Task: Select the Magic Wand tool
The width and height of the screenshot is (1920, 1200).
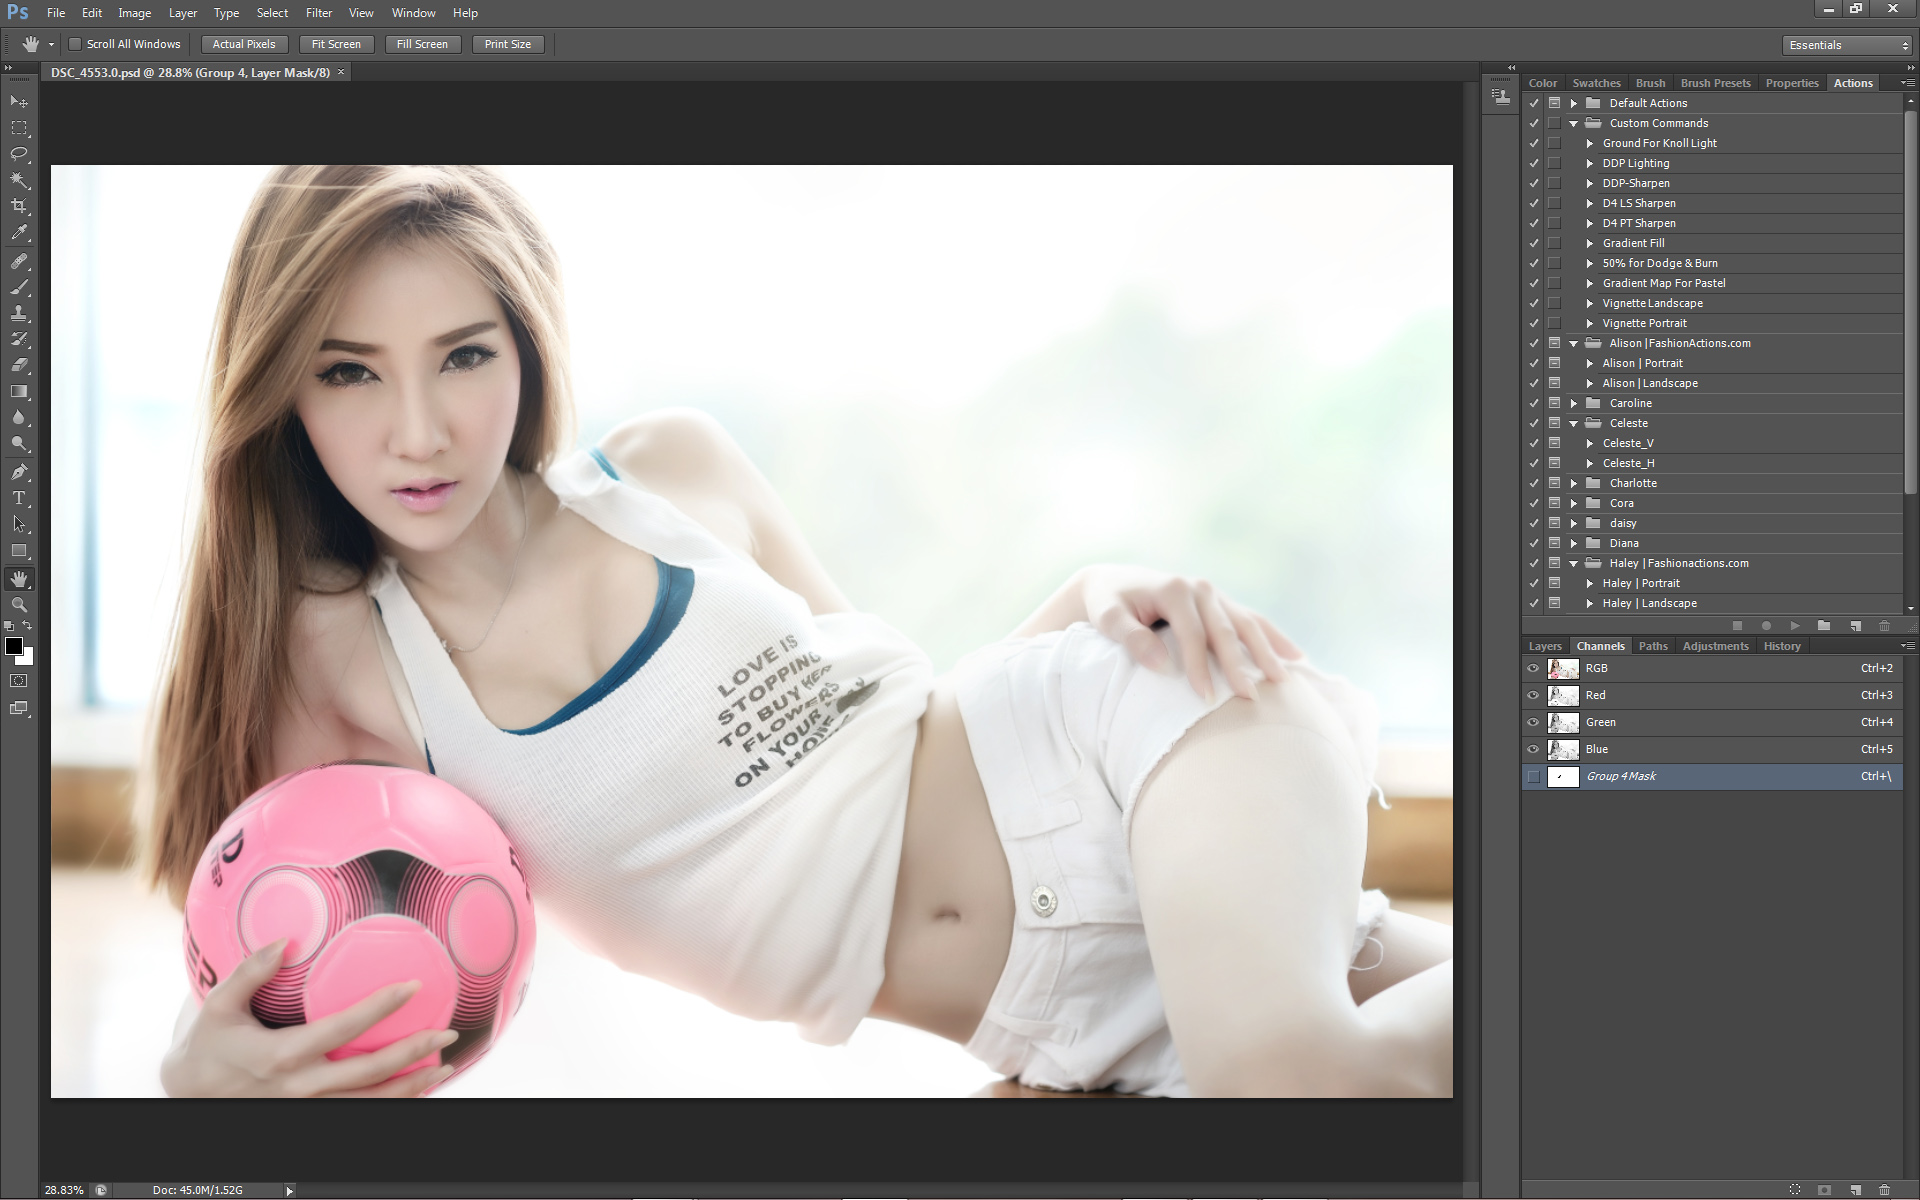Action: coord(19,180)
